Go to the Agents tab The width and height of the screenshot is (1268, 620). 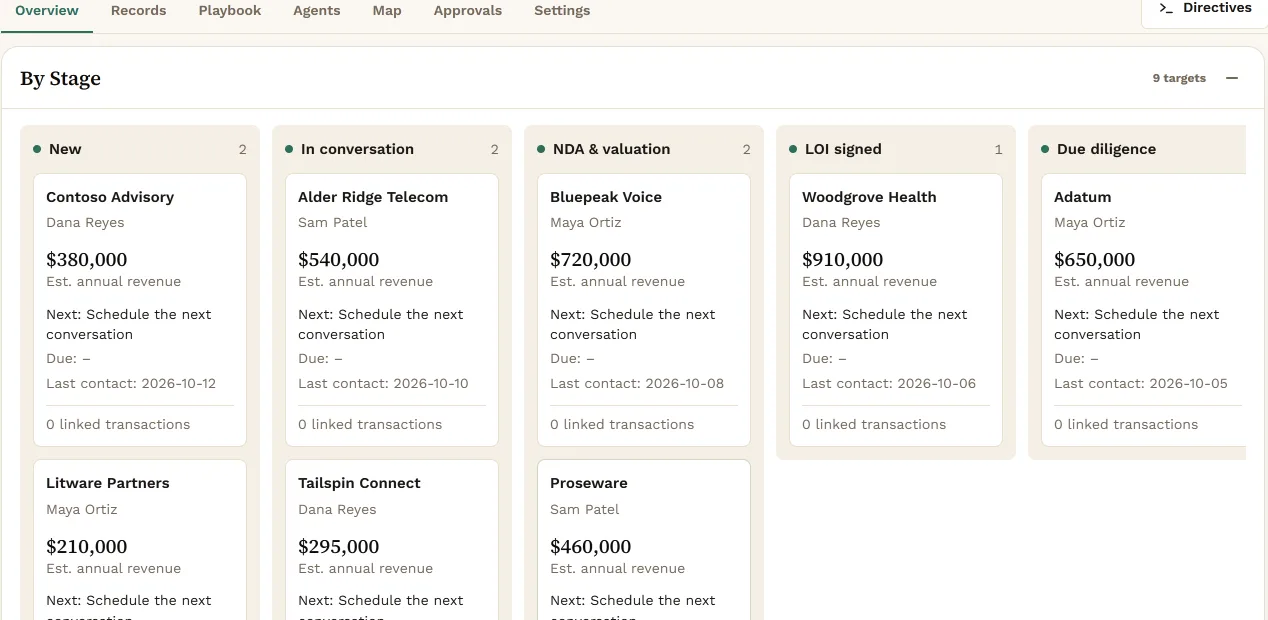tap(317, 11)
